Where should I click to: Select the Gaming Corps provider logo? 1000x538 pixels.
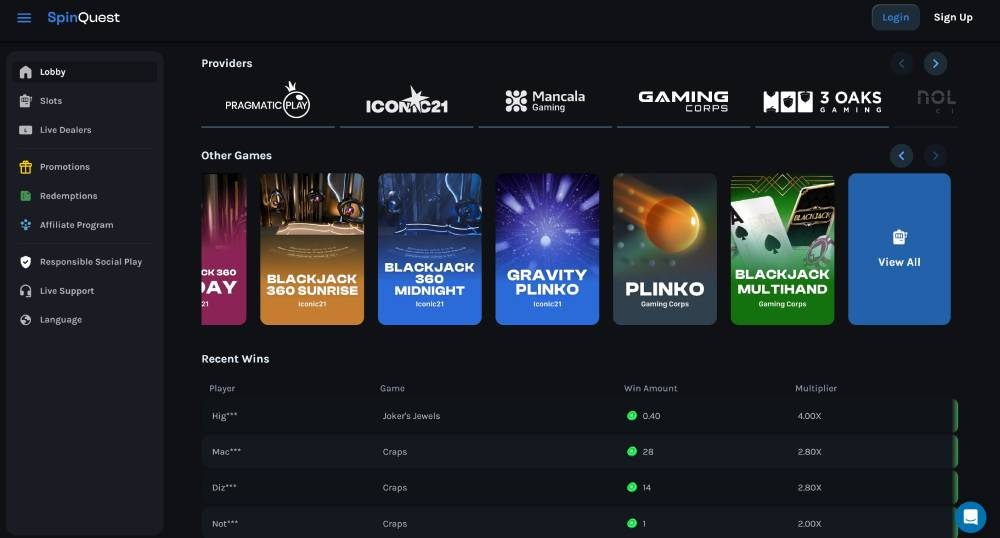(x=684, y=102)
